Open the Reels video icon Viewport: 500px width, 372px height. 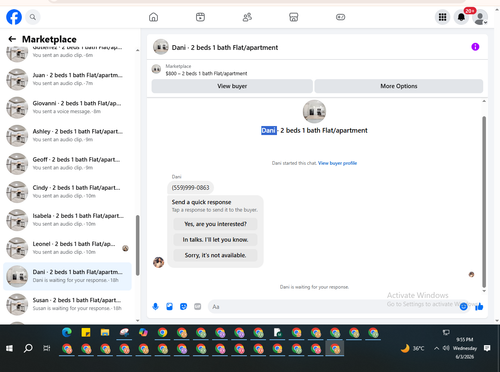click(200, 17)
